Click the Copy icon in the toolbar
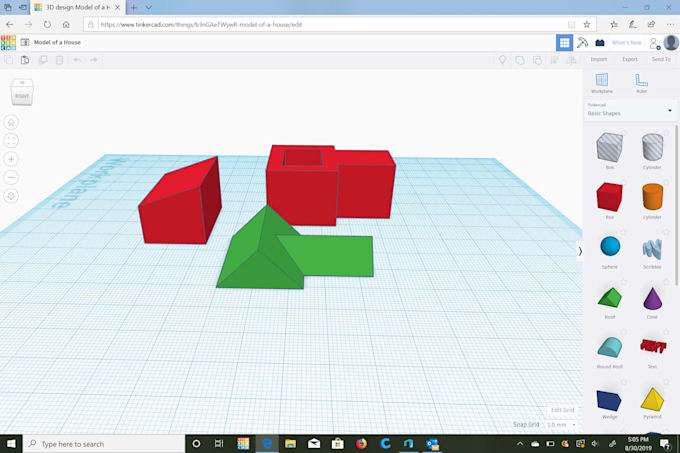Image resolution: width=680 pixels, height=453 pixels. [x=8, y=60]
